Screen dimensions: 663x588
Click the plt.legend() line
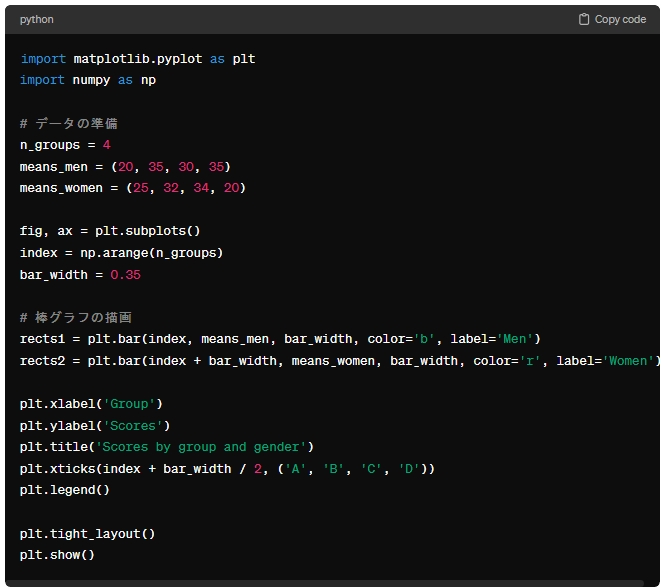tap(65, 490)
